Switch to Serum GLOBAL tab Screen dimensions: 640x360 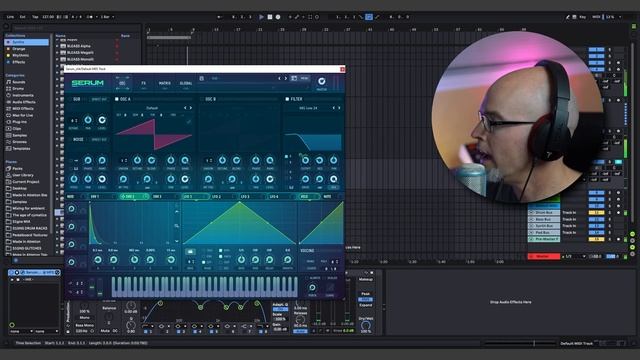186,83
